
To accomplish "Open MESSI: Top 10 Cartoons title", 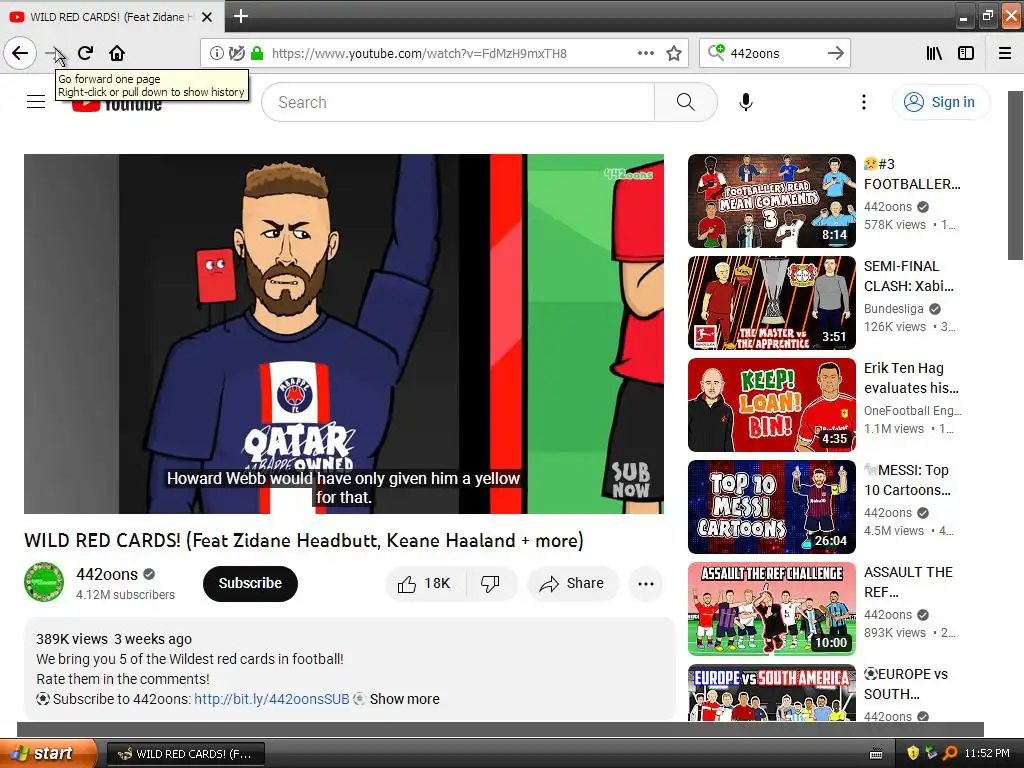I will point(907,480).
